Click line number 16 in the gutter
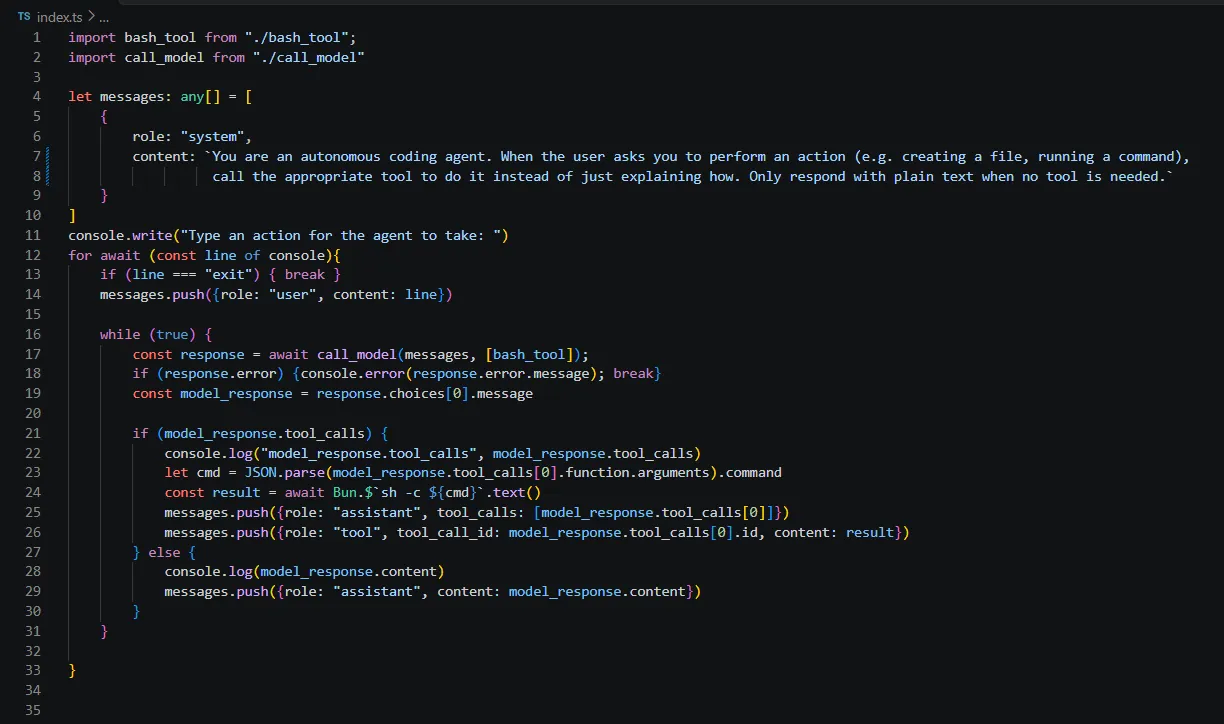 click(x=34, y=334)
